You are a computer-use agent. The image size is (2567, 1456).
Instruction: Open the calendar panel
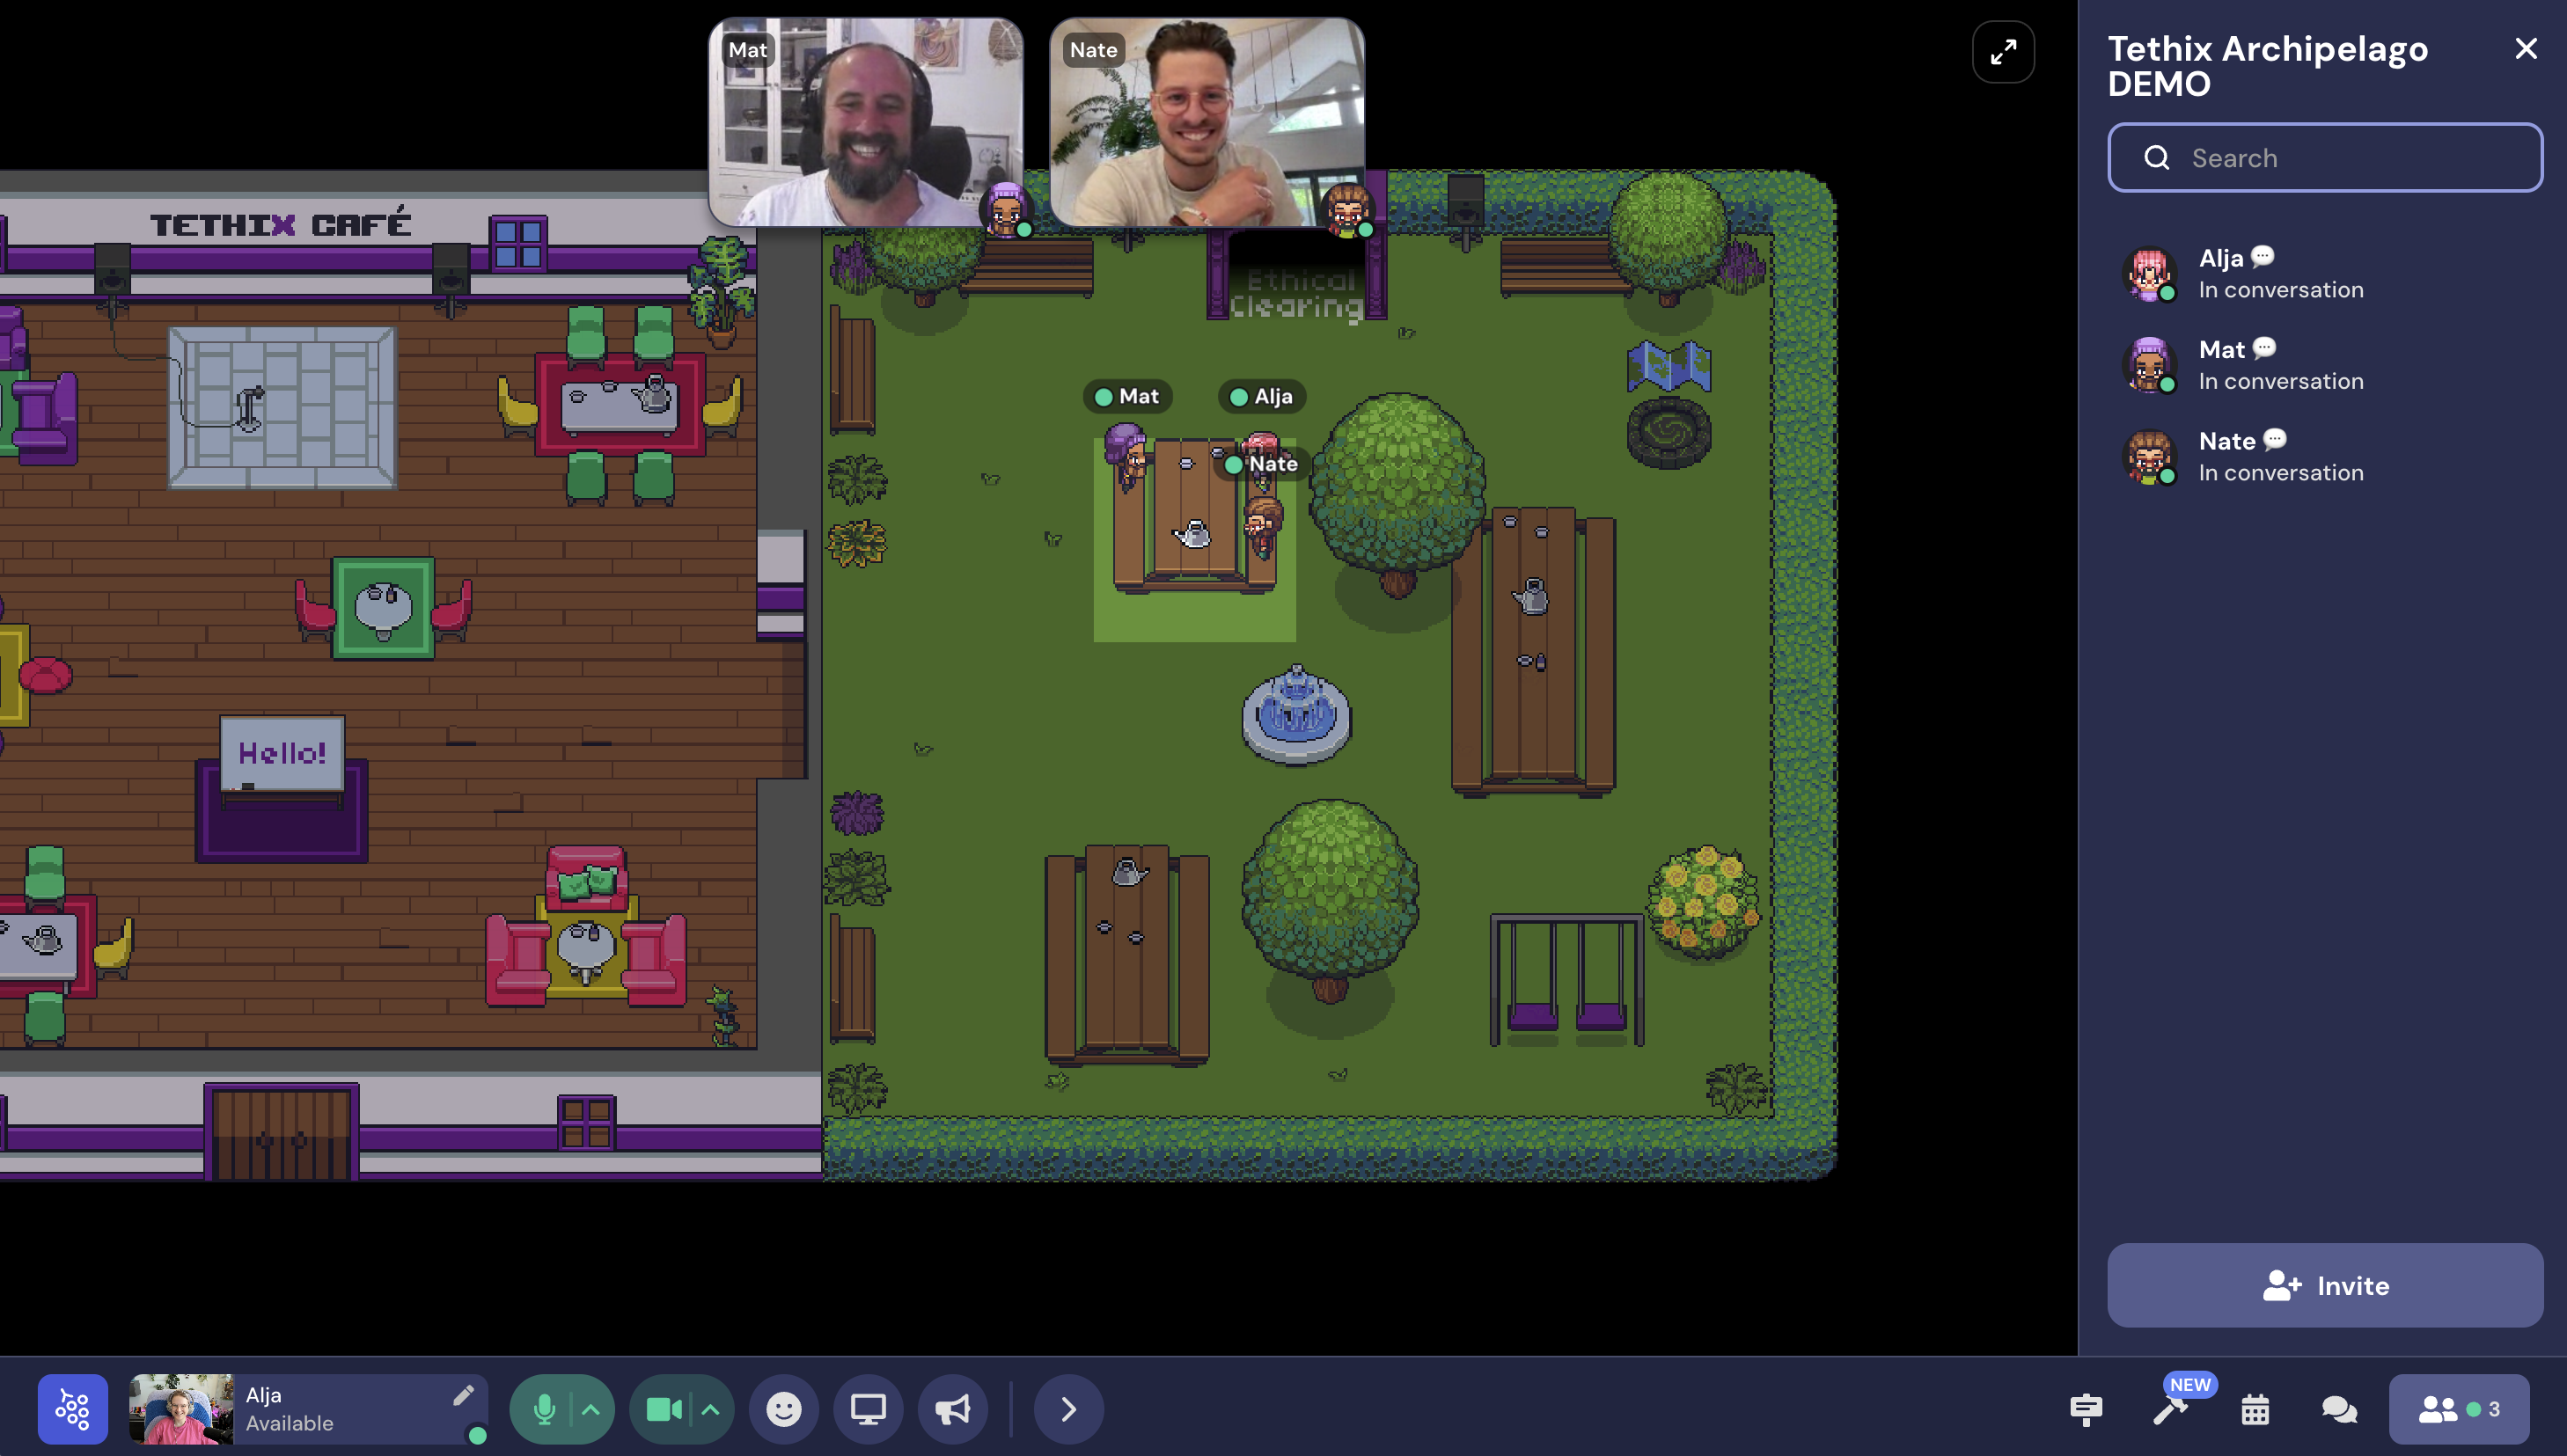pos(2255,1409)
